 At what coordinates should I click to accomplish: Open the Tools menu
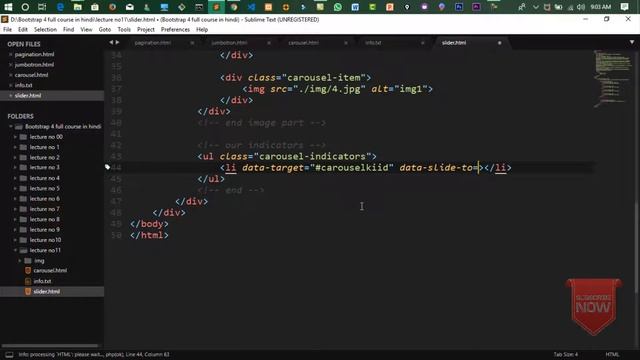tap(124, 29)
